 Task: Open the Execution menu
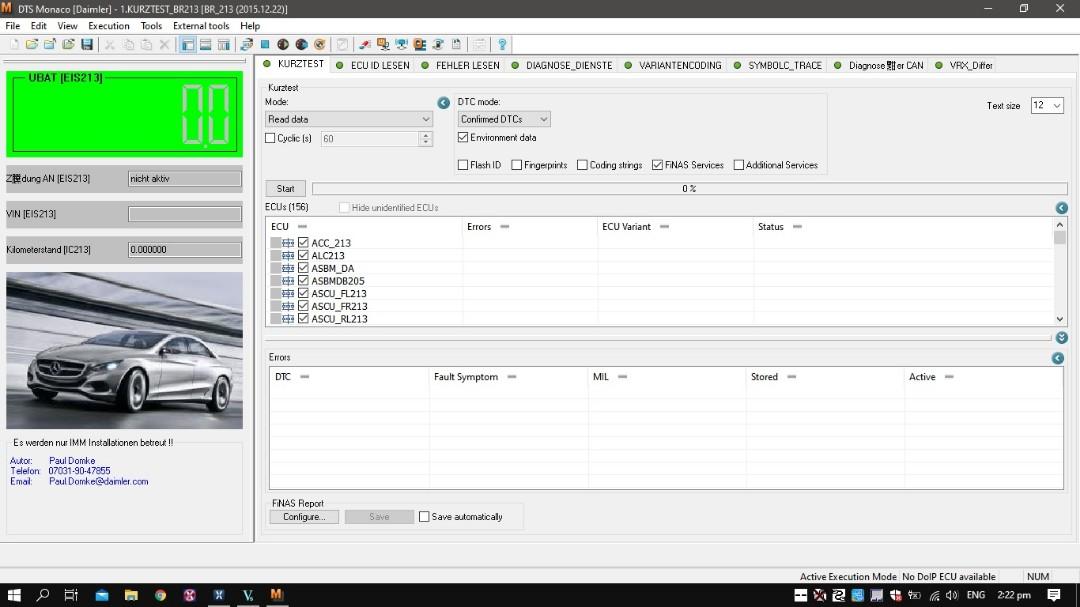(x=108, y=26)
